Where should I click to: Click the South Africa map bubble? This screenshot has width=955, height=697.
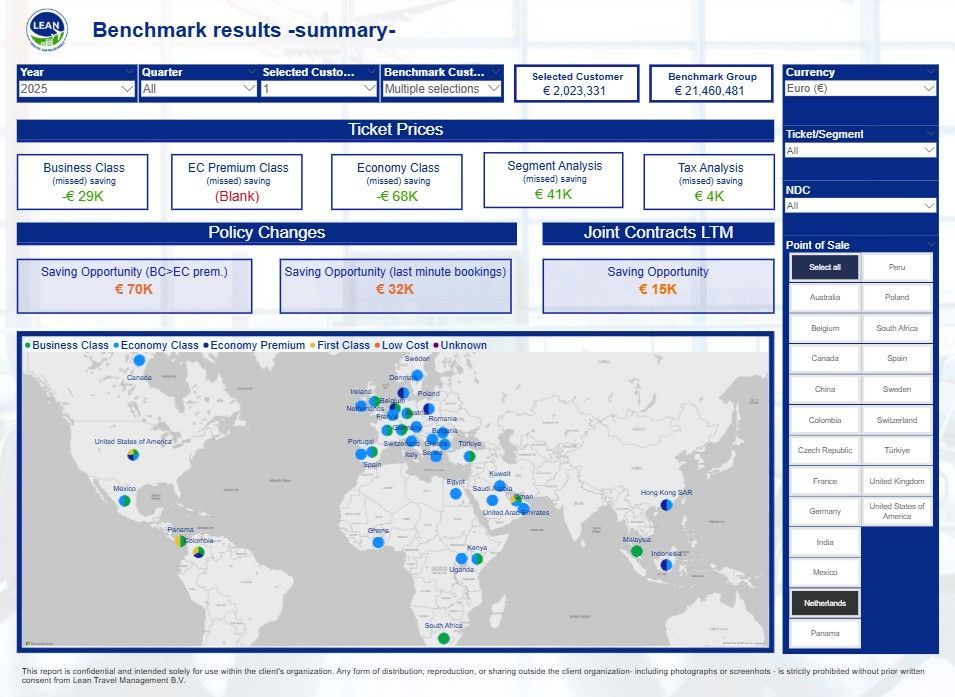pyautogui.click(x=443, y=638)
